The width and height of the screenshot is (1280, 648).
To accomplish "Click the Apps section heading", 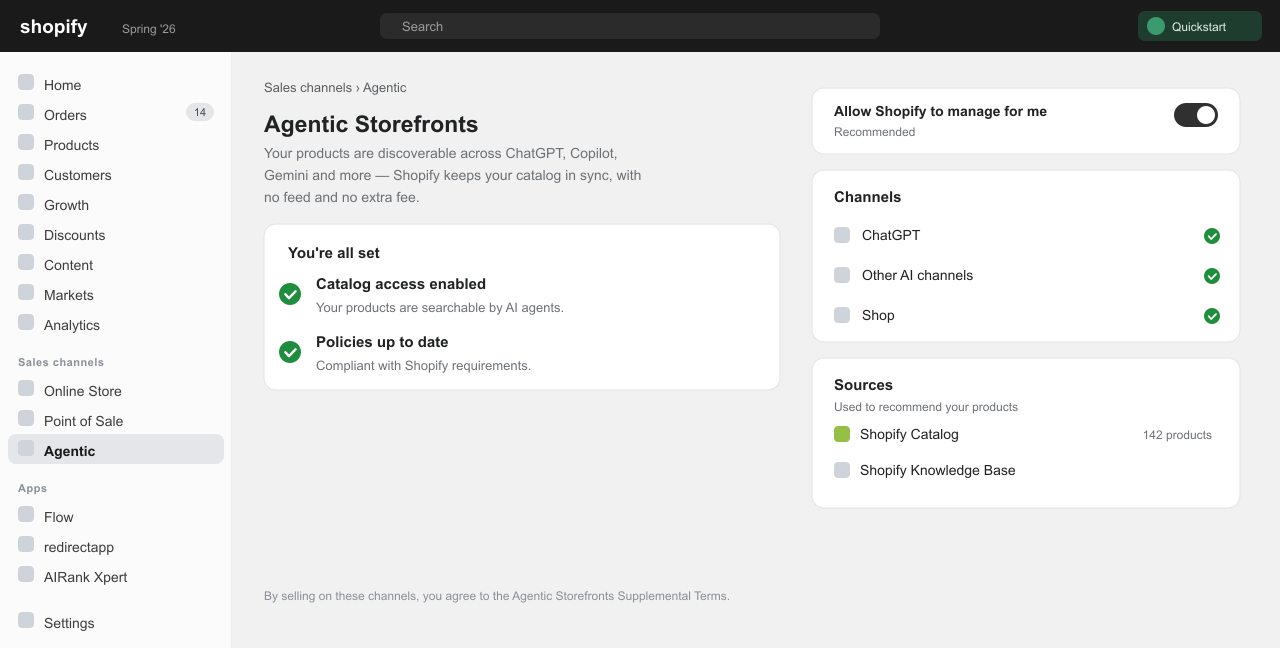I will (32, 488).
